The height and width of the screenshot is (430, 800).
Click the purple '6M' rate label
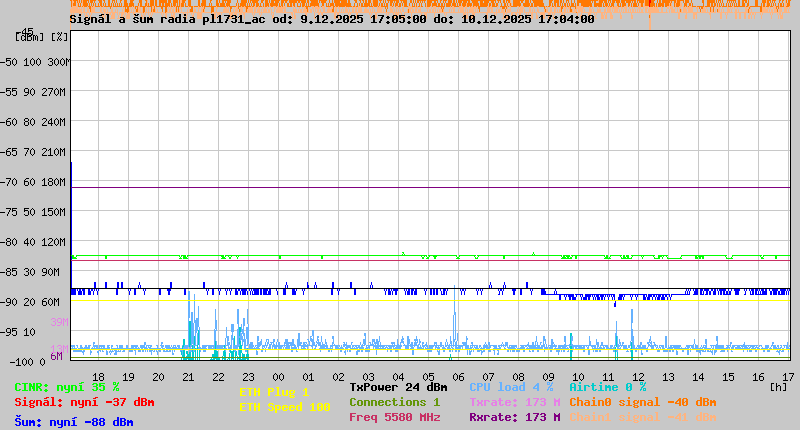[56, 356]
